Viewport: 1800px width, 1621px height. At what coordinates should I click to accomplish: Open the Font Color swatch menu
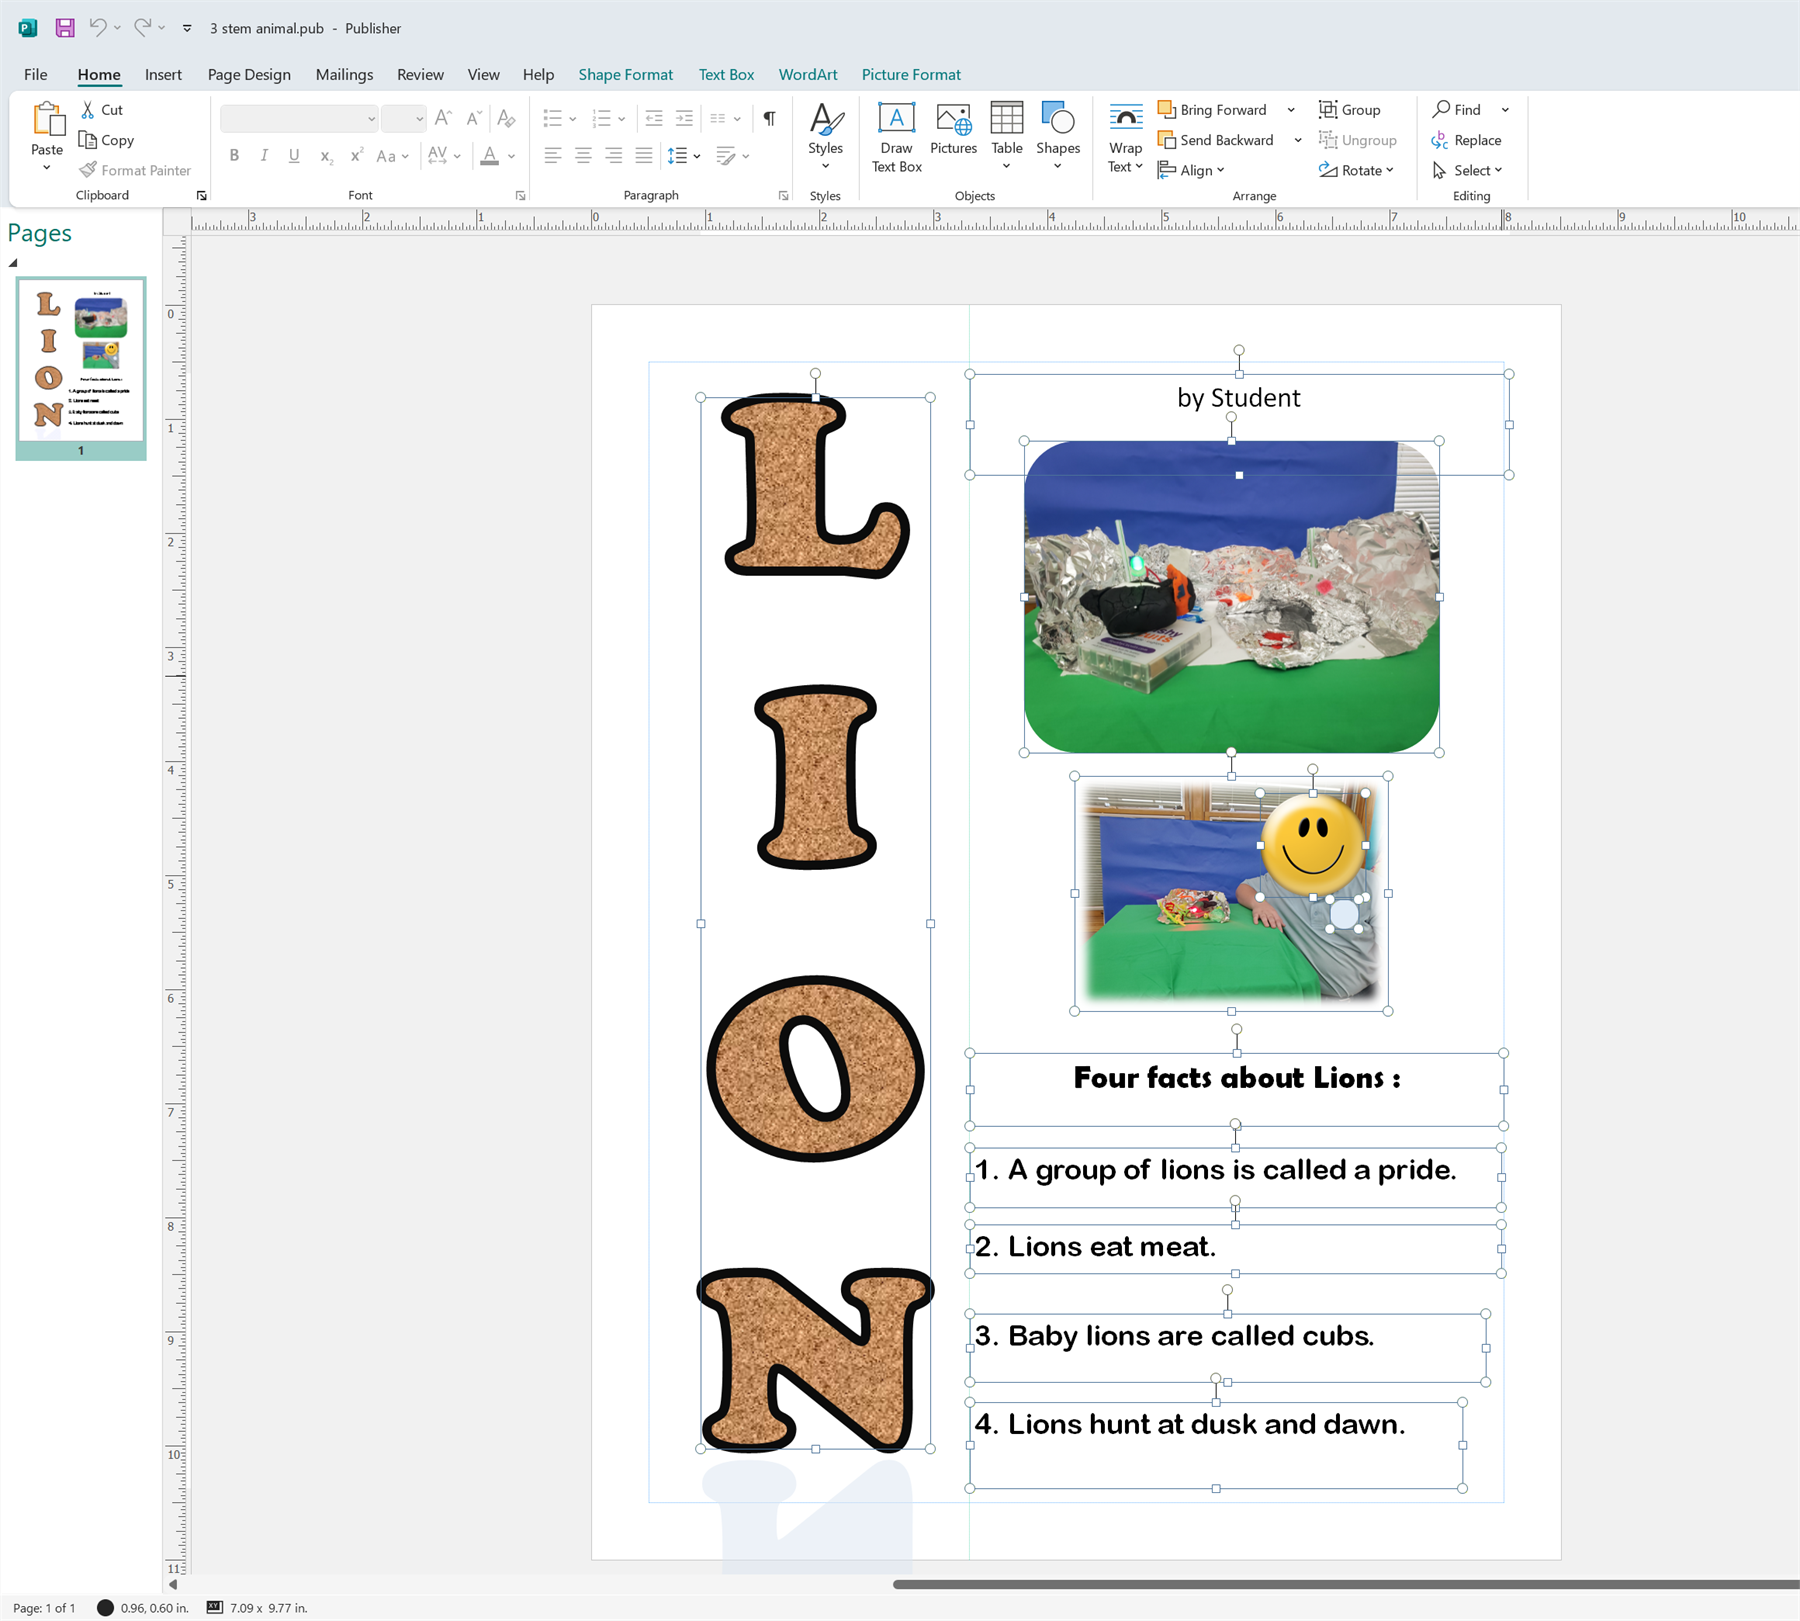(511, 155)
